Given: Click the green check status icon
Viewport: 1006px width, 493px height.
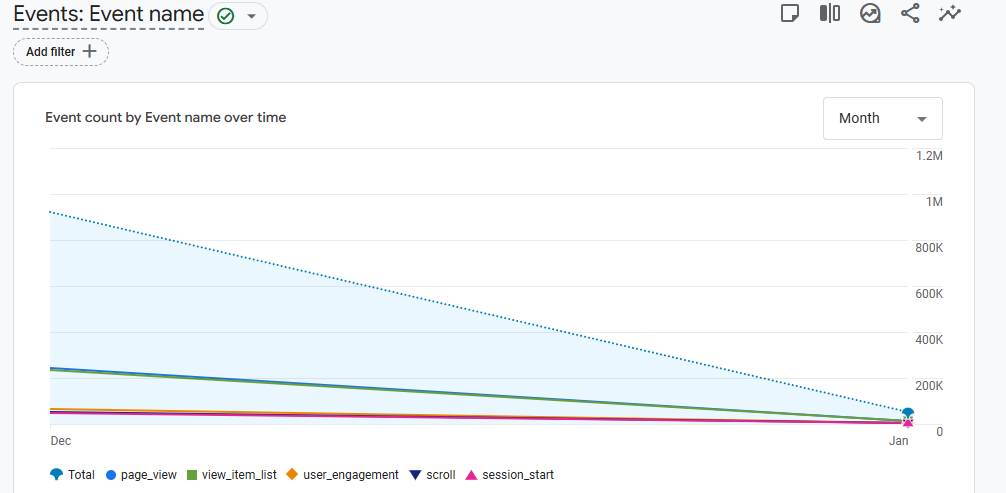Looking at the screenshot, I should (x=225, y=16).
